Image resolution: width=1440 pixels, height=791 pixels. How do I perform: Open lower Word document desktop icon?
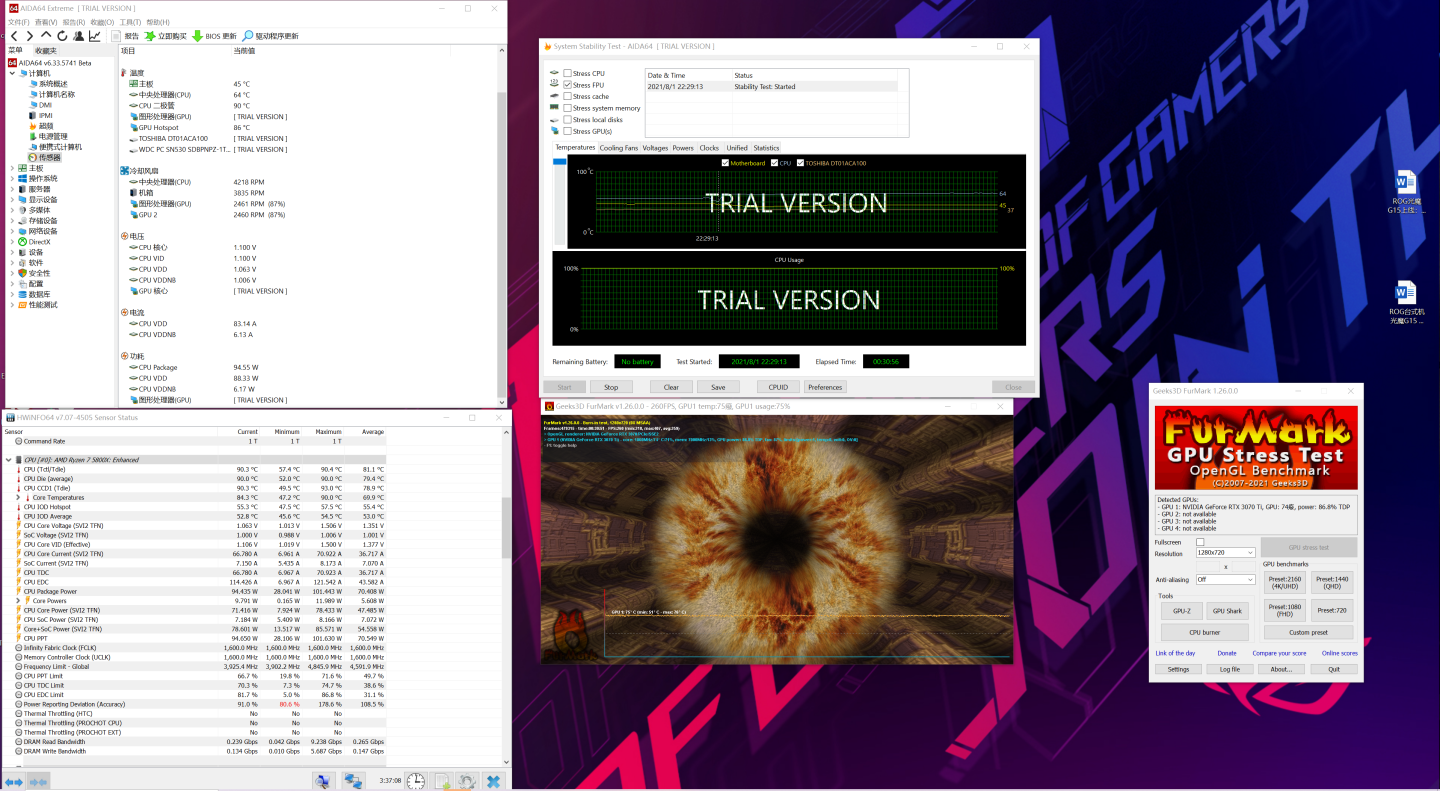pos(1406,304)
